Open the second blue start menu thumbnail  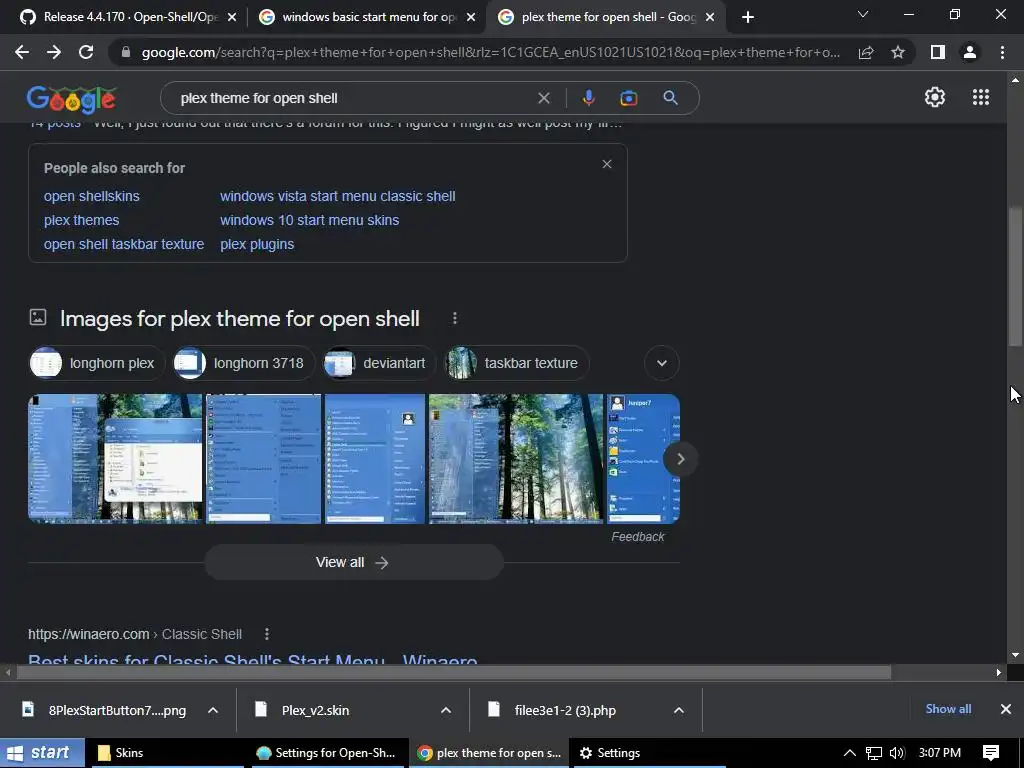[263, 458]
